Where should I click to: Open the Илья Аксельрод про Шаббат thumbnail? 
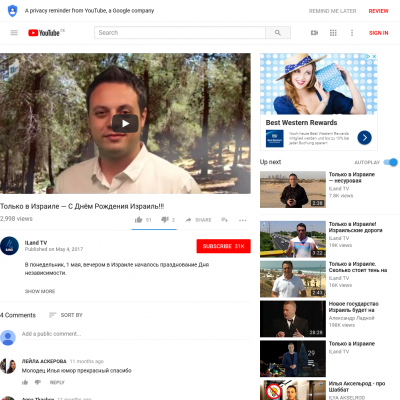click(x=293, y=390)
